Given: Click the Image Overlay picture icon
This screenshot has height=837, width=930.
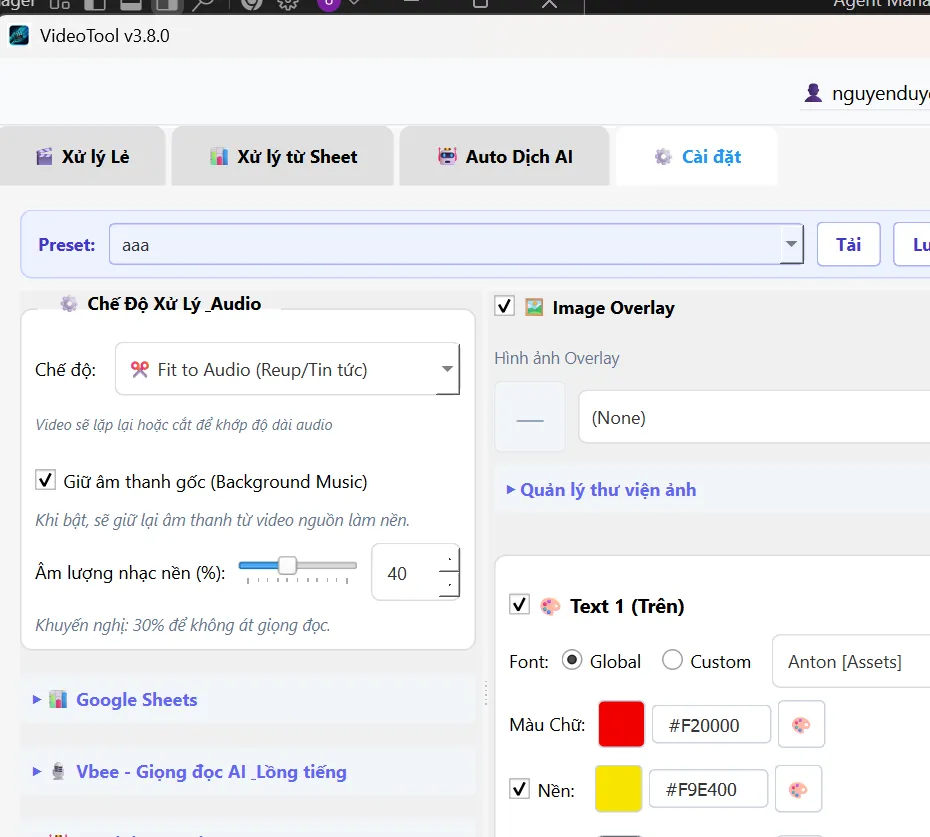Looking at the screenshot, I should [x=534, y=308].
